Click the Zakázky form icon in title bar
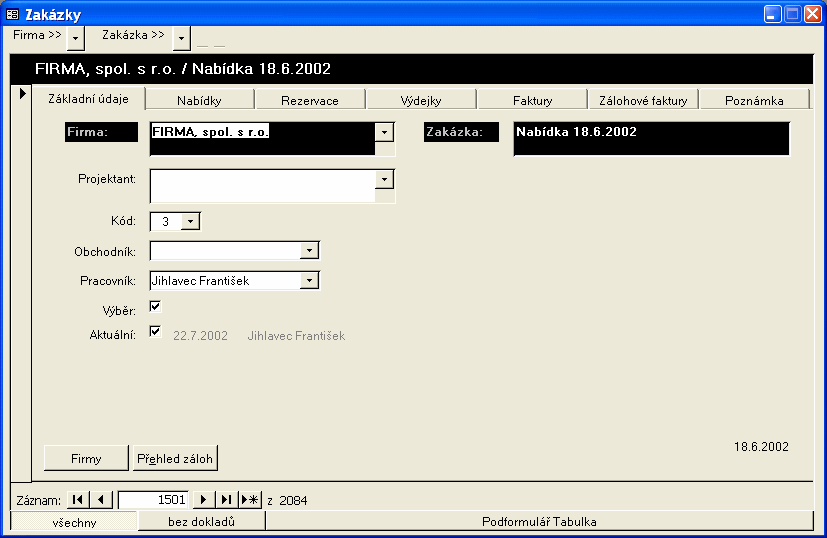 coord(13,14)
